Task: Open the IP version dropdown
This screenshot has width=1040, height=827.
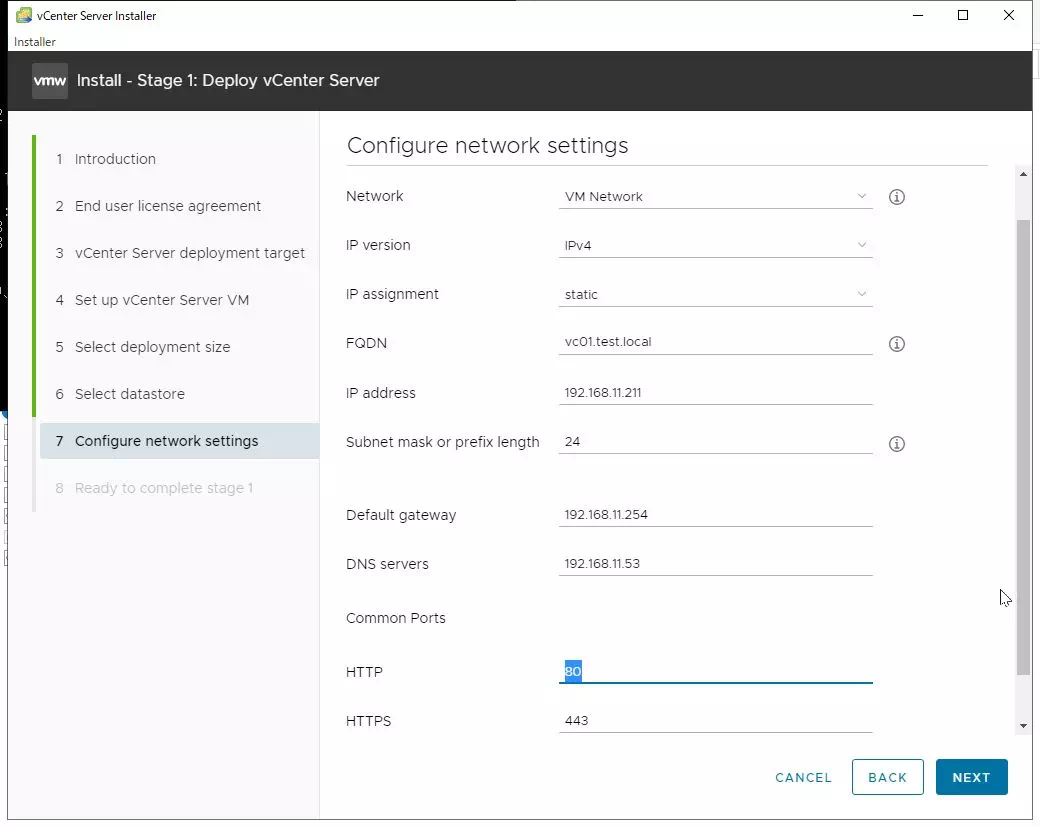Action: (x=715, y=245)
